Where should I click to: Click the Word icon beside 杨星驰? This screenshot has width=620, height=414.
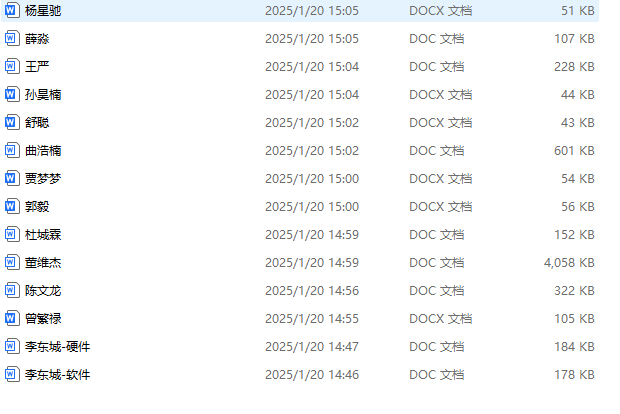(x=12, y=10)
